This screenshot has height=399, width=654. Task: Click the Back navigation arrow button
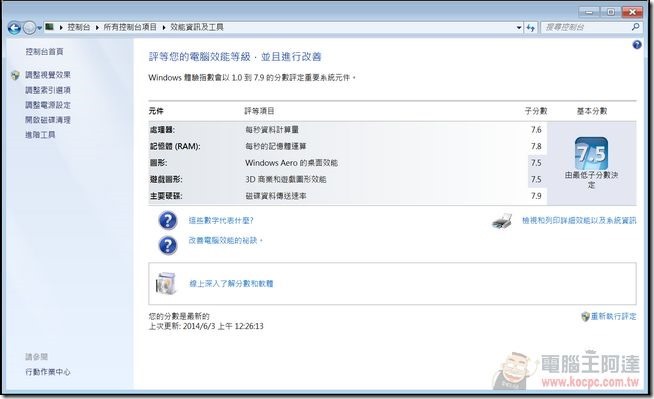click(14, 28)
